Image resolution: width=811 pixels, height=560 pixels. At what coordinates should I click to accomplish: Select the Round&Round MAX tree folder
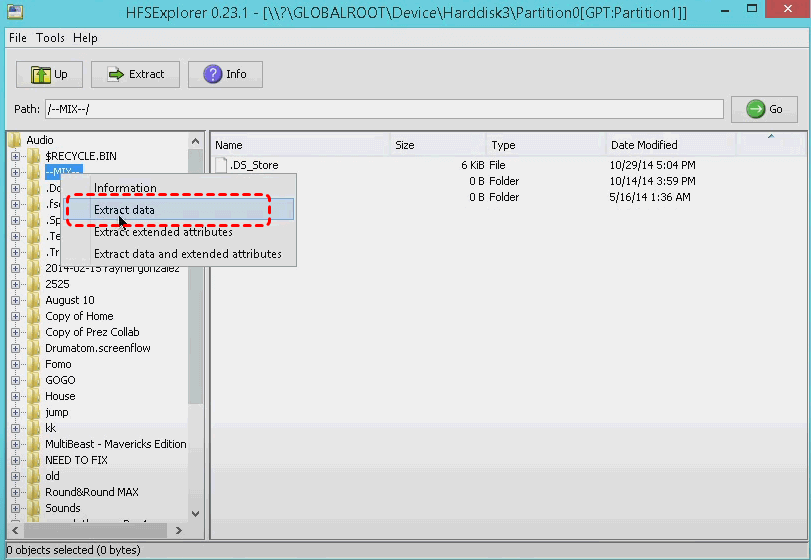[91, 492]
